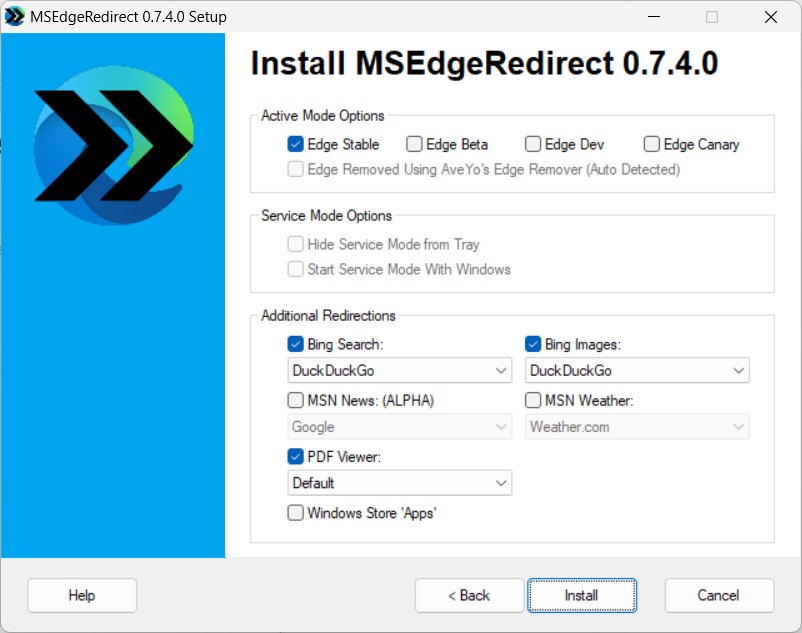Close the setup window

click(x=771, y=17)
